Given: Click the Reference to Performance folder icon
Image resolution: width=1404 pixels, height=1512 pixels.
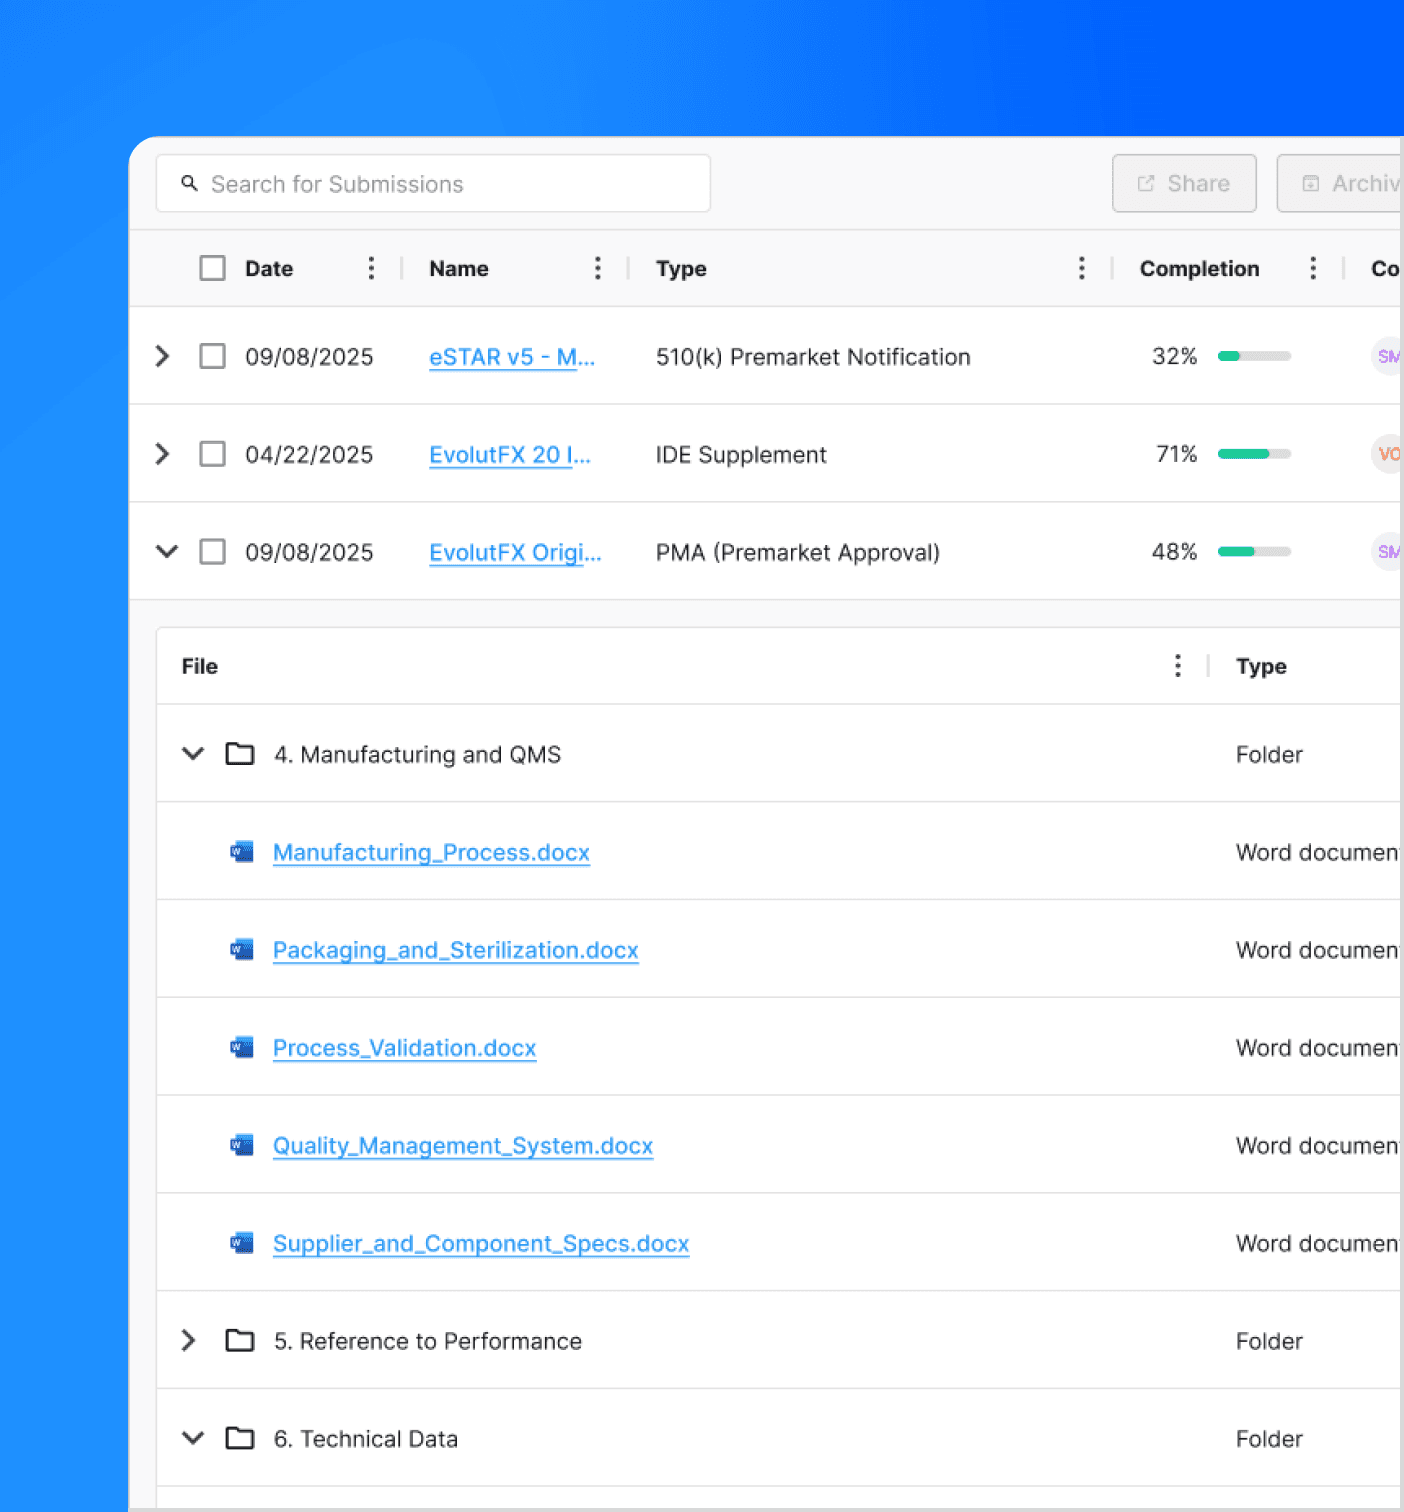Looking at the screenshot, I should 240,1340.
